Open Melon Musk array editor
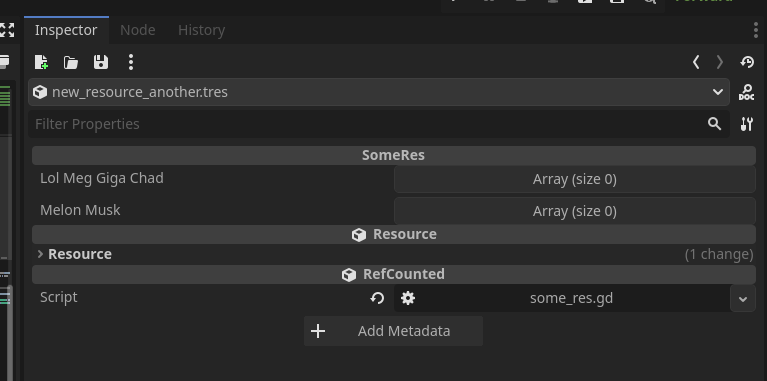Screen dimensions: 767x381 coord(575,211)
